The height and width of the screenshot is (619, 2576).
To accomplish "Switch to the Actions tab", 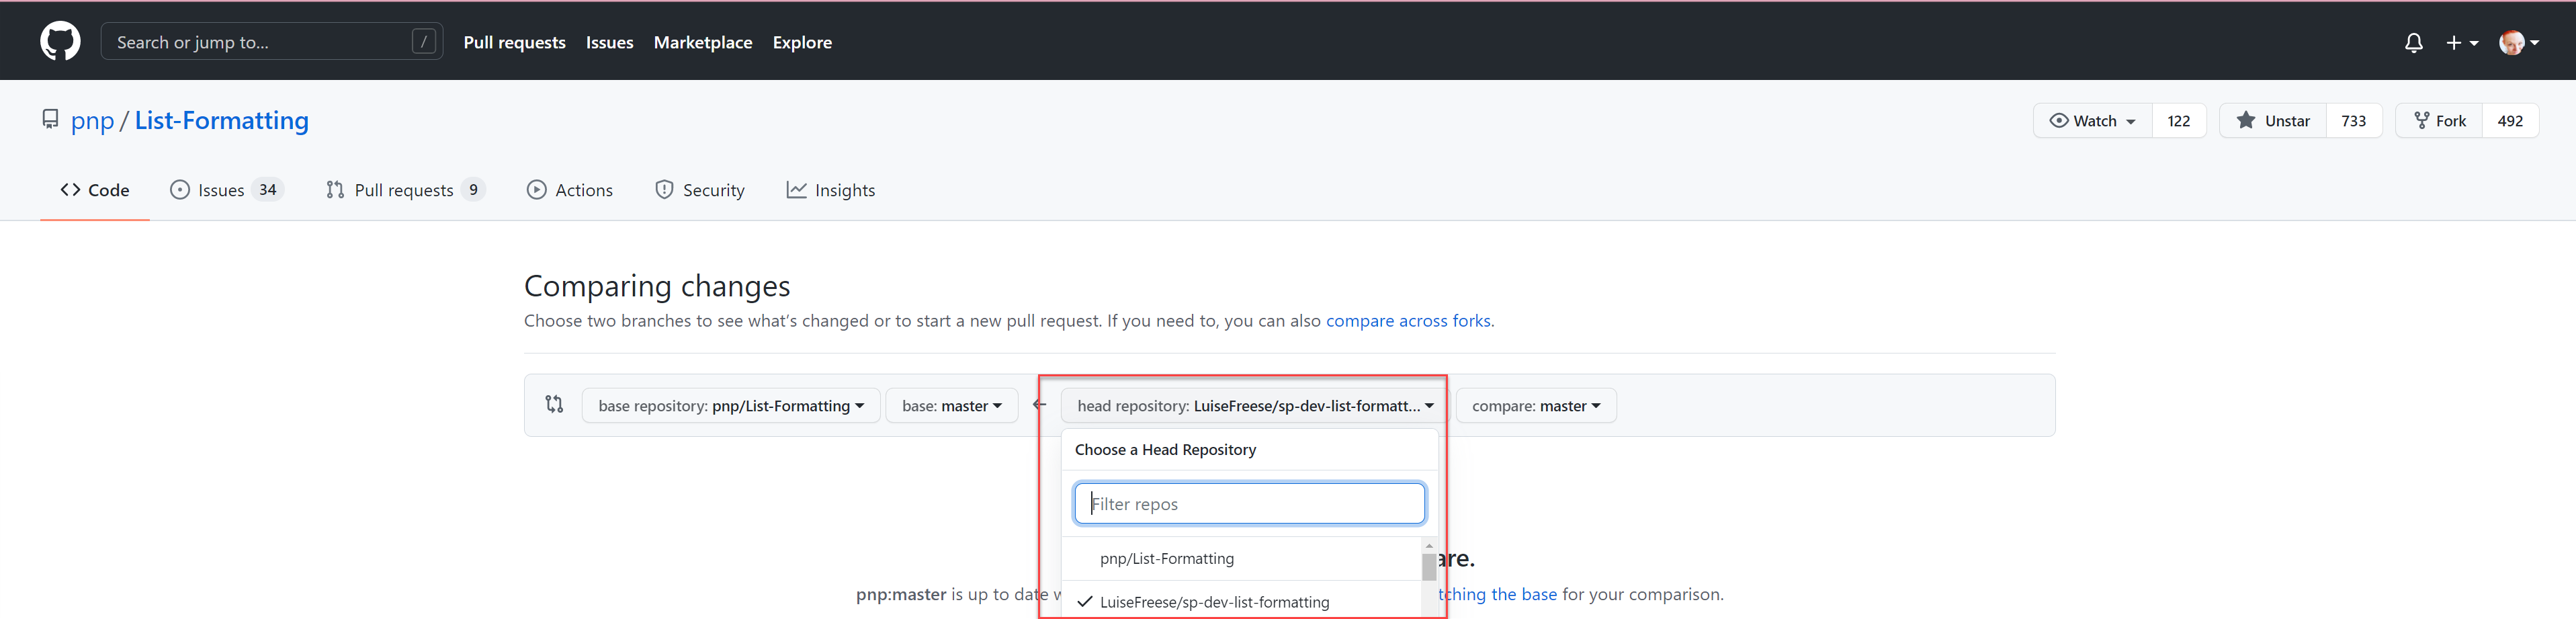I will tap(569, 190).
